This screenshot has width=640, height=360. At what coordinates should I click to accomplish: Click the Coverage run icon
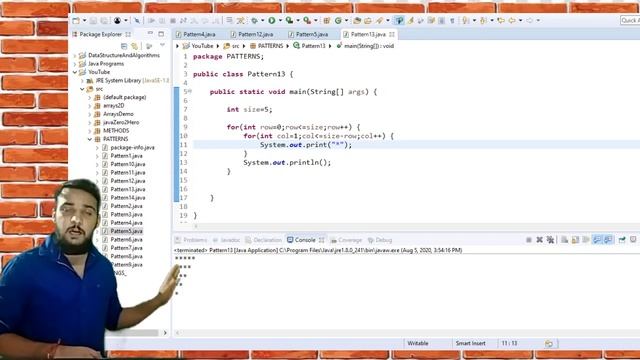(289, 20)
